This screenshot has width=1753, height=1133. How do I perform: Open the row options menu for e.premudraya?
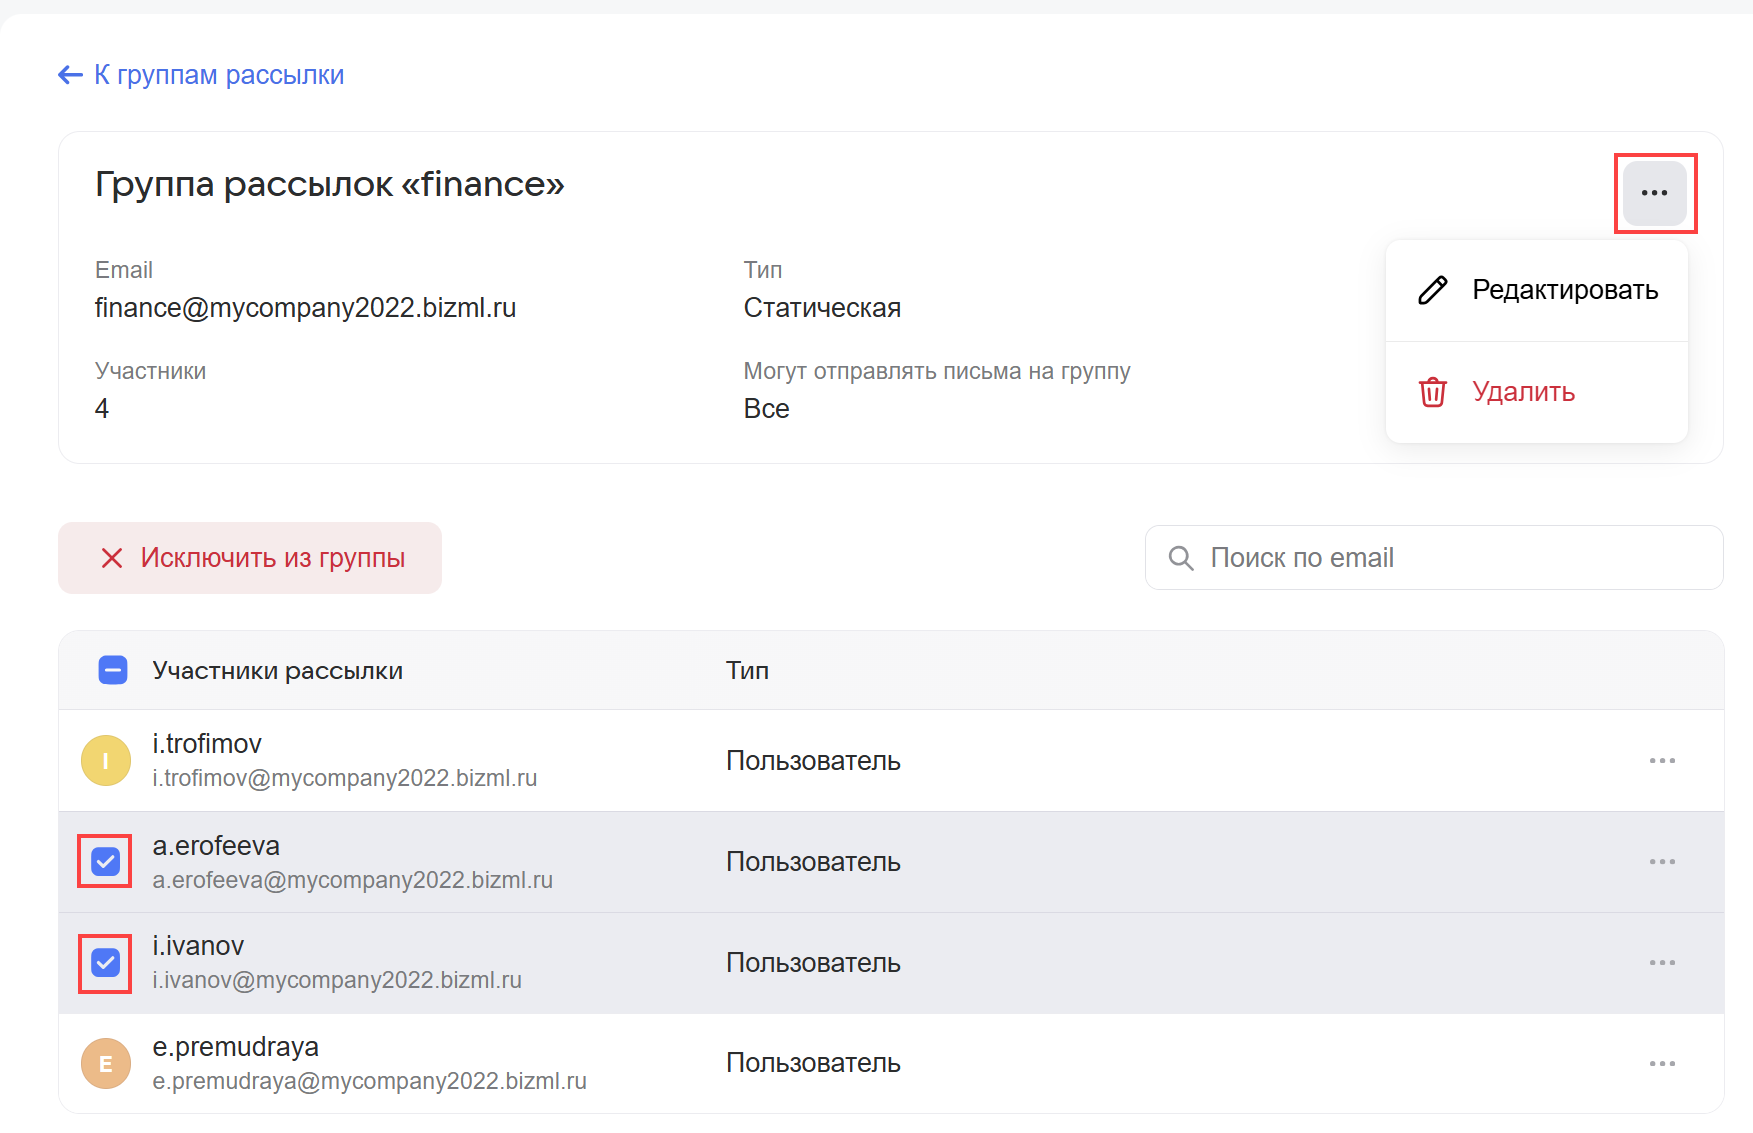(1662, 1063)
